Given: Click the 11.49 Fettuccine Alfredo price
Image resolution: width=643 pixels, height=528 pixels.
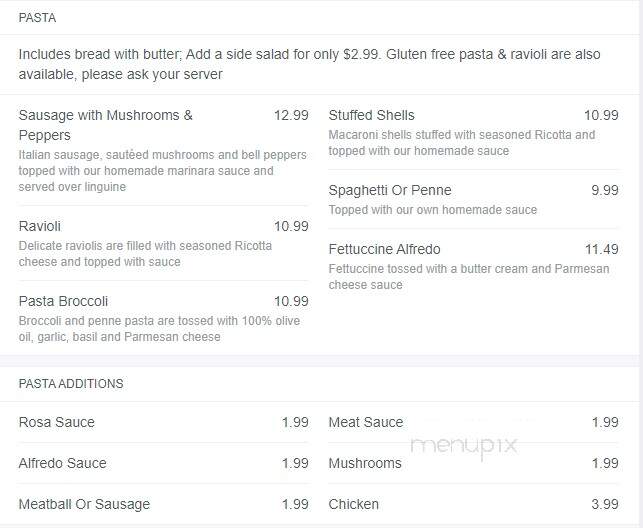Looking at the screenshot, I should (x=601, y=249).
